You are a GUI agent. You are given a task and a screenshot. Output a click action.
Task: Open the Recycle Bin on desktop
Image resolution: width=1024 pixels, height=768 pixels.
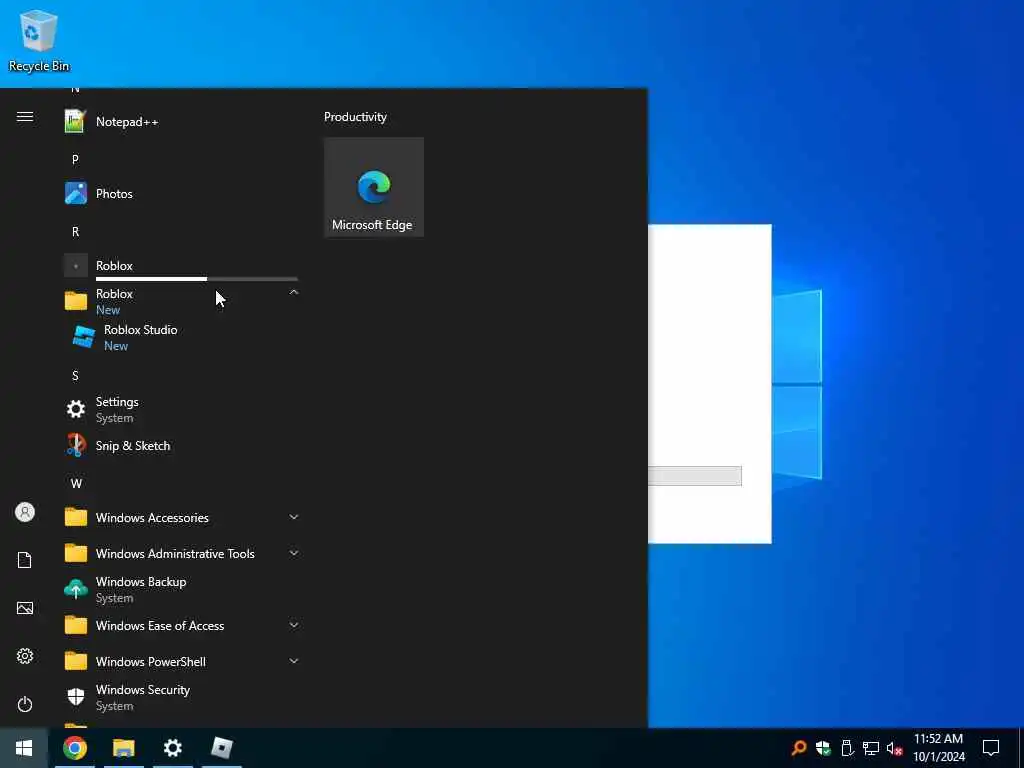(39, 40)
